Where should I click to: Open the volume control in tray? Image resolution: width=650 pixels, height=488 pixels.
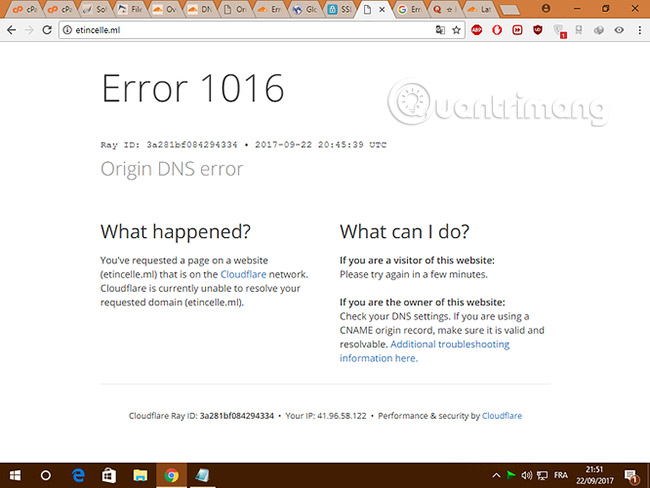[x=526, y=475]
